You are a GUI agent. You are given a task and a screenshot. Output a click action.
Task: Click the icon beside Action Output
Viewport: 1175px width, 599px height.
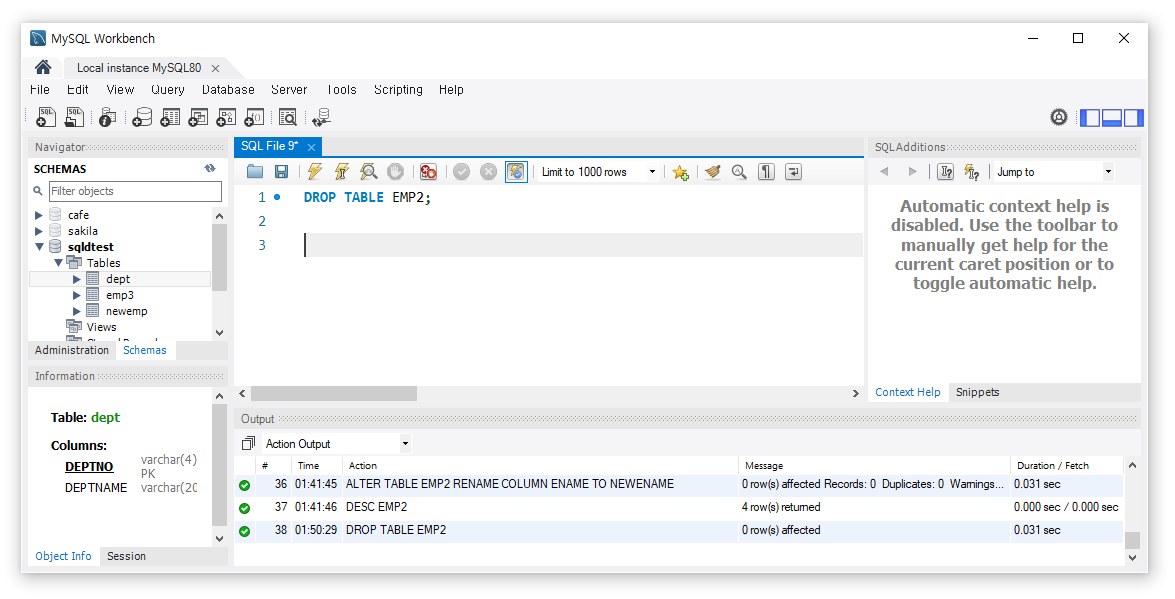coord(249,443)
